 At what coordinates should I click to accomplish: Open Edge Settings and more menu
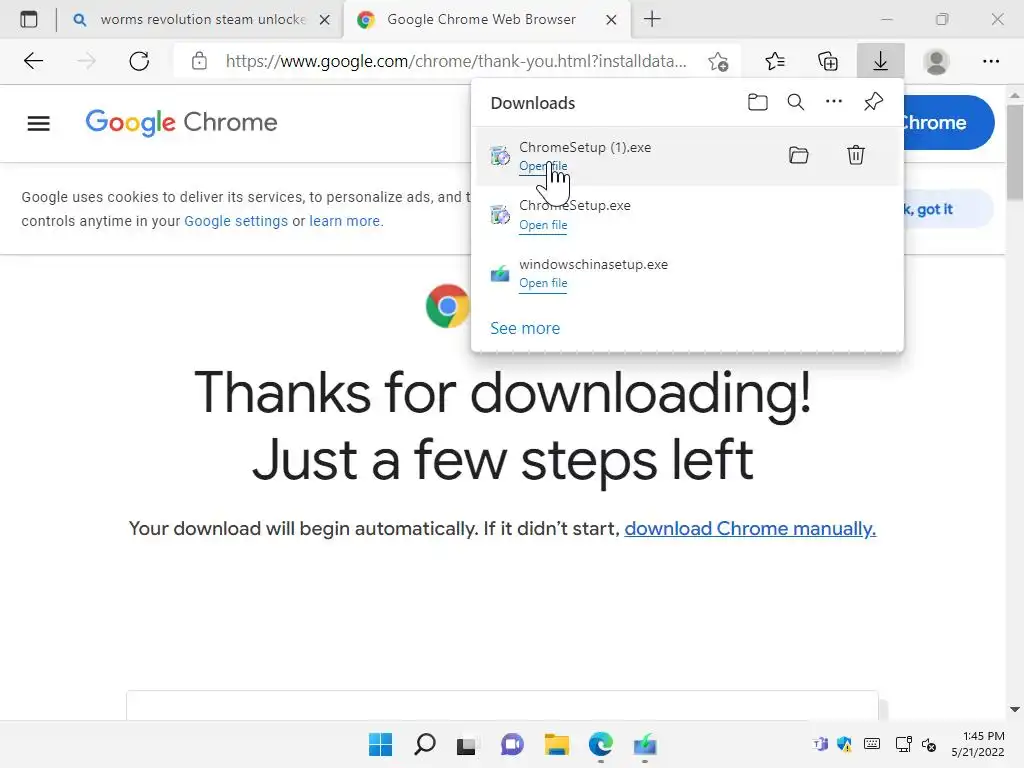click(x=991, y=61)
